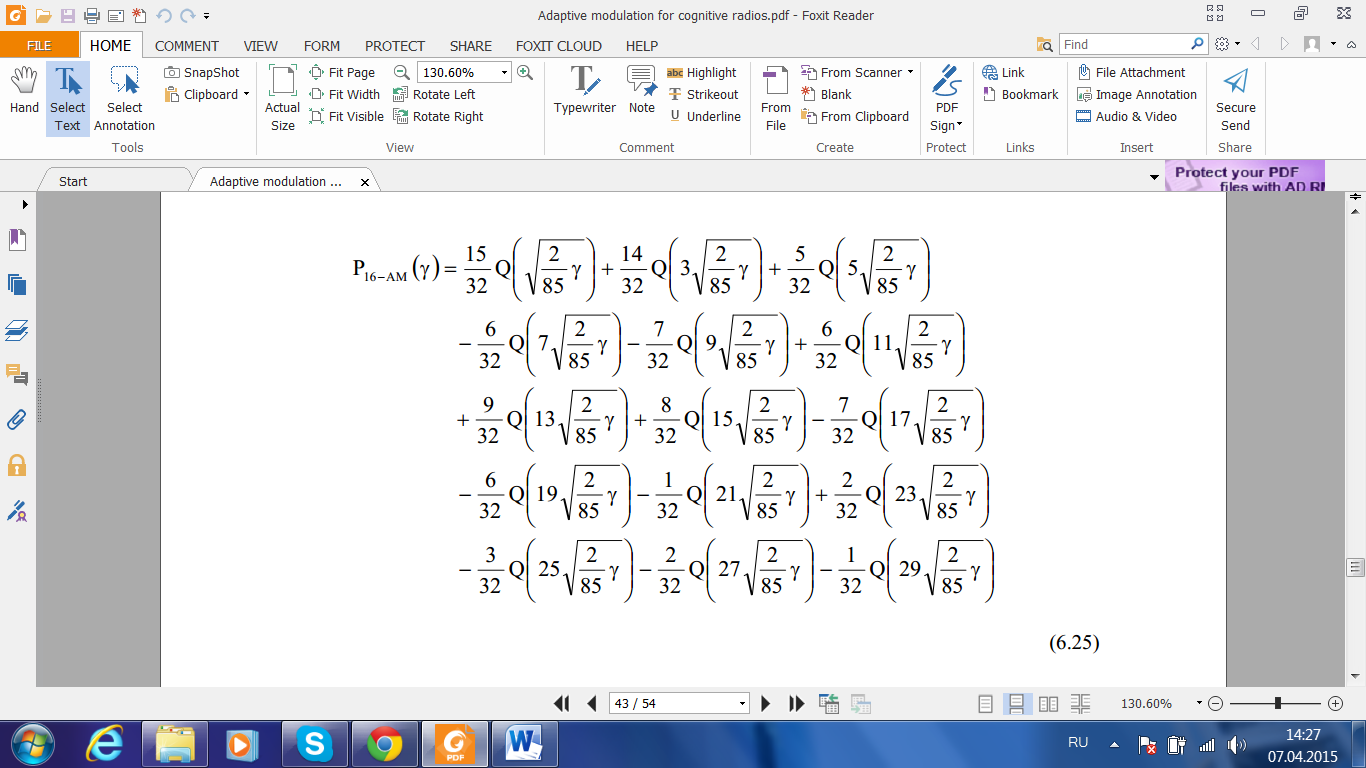Create PDF From File
The width and height of the screenshot is (1366, 768).
point(775,98)
